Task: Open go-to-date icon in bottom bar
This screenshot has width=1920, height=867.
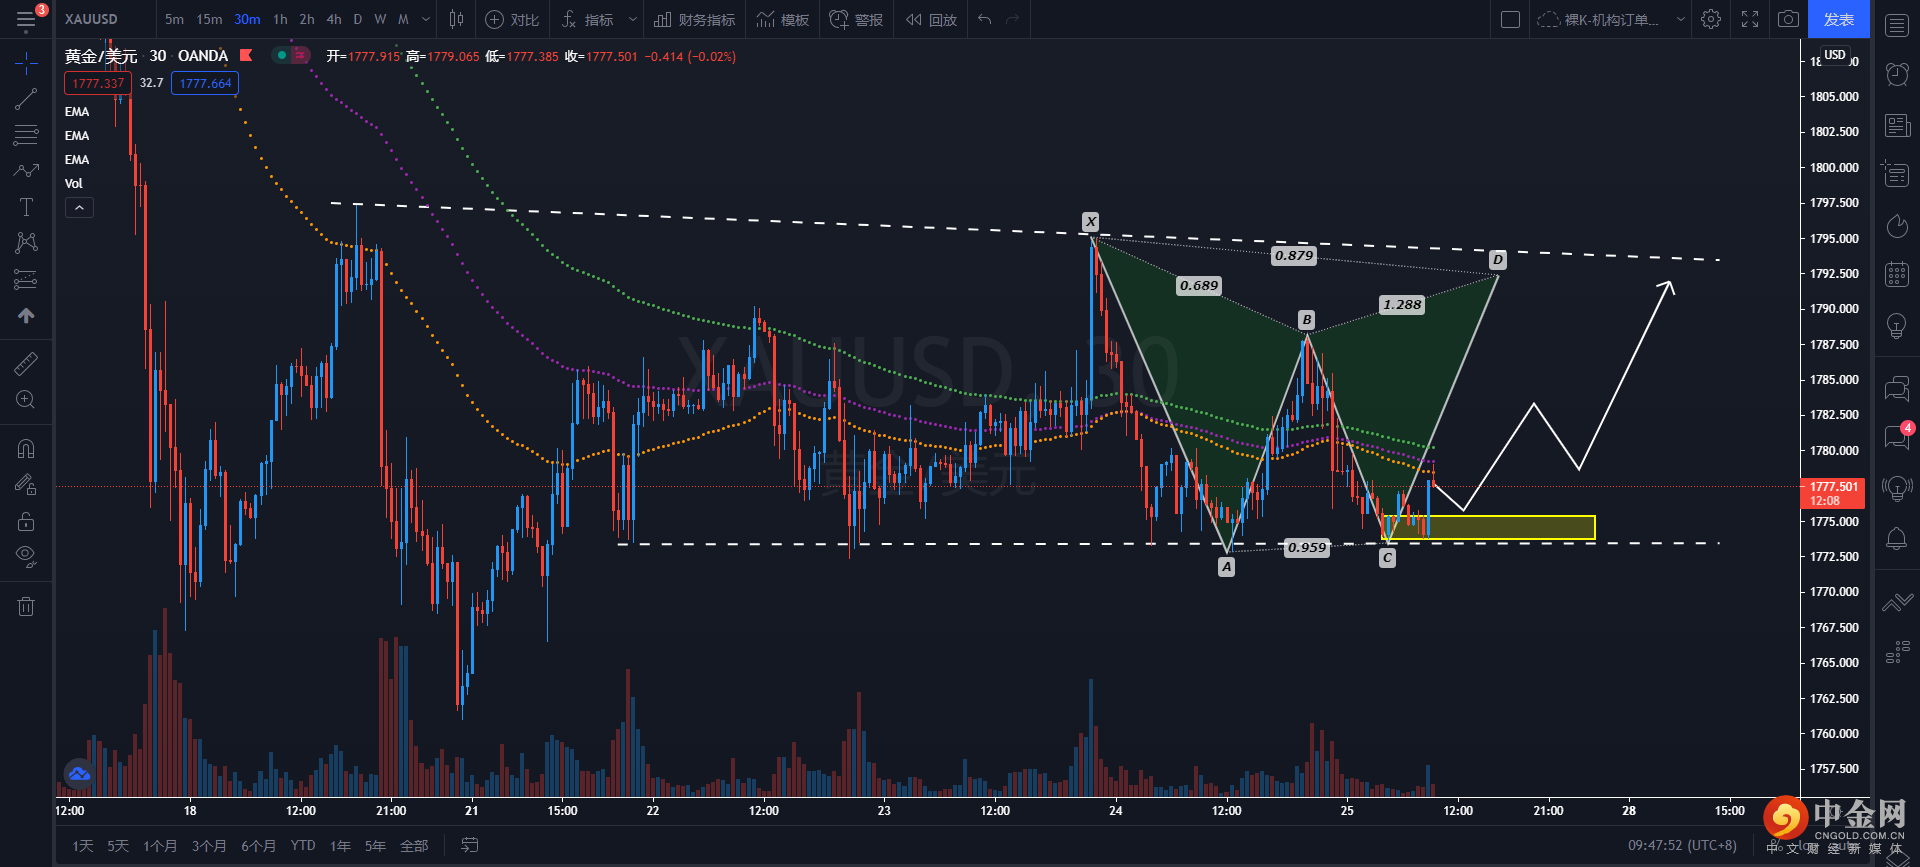Action: point(469,845)
